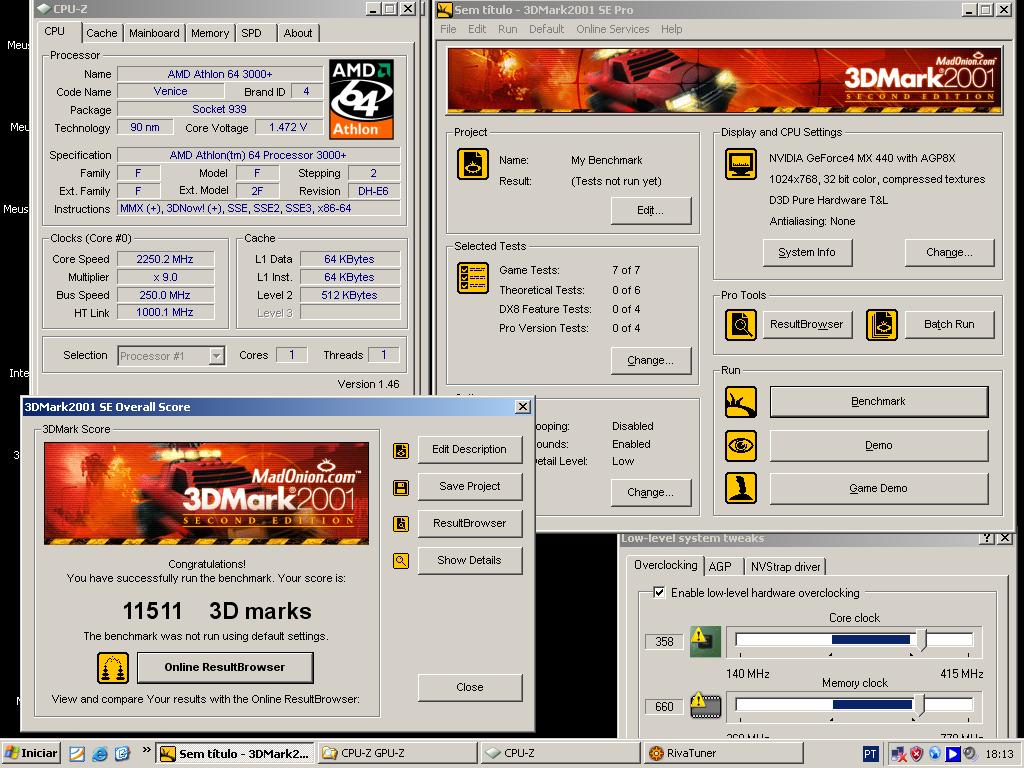Click the Project document icon
Screen dimensions: 1024x768
pyautogui.click(x=473, y=164)
